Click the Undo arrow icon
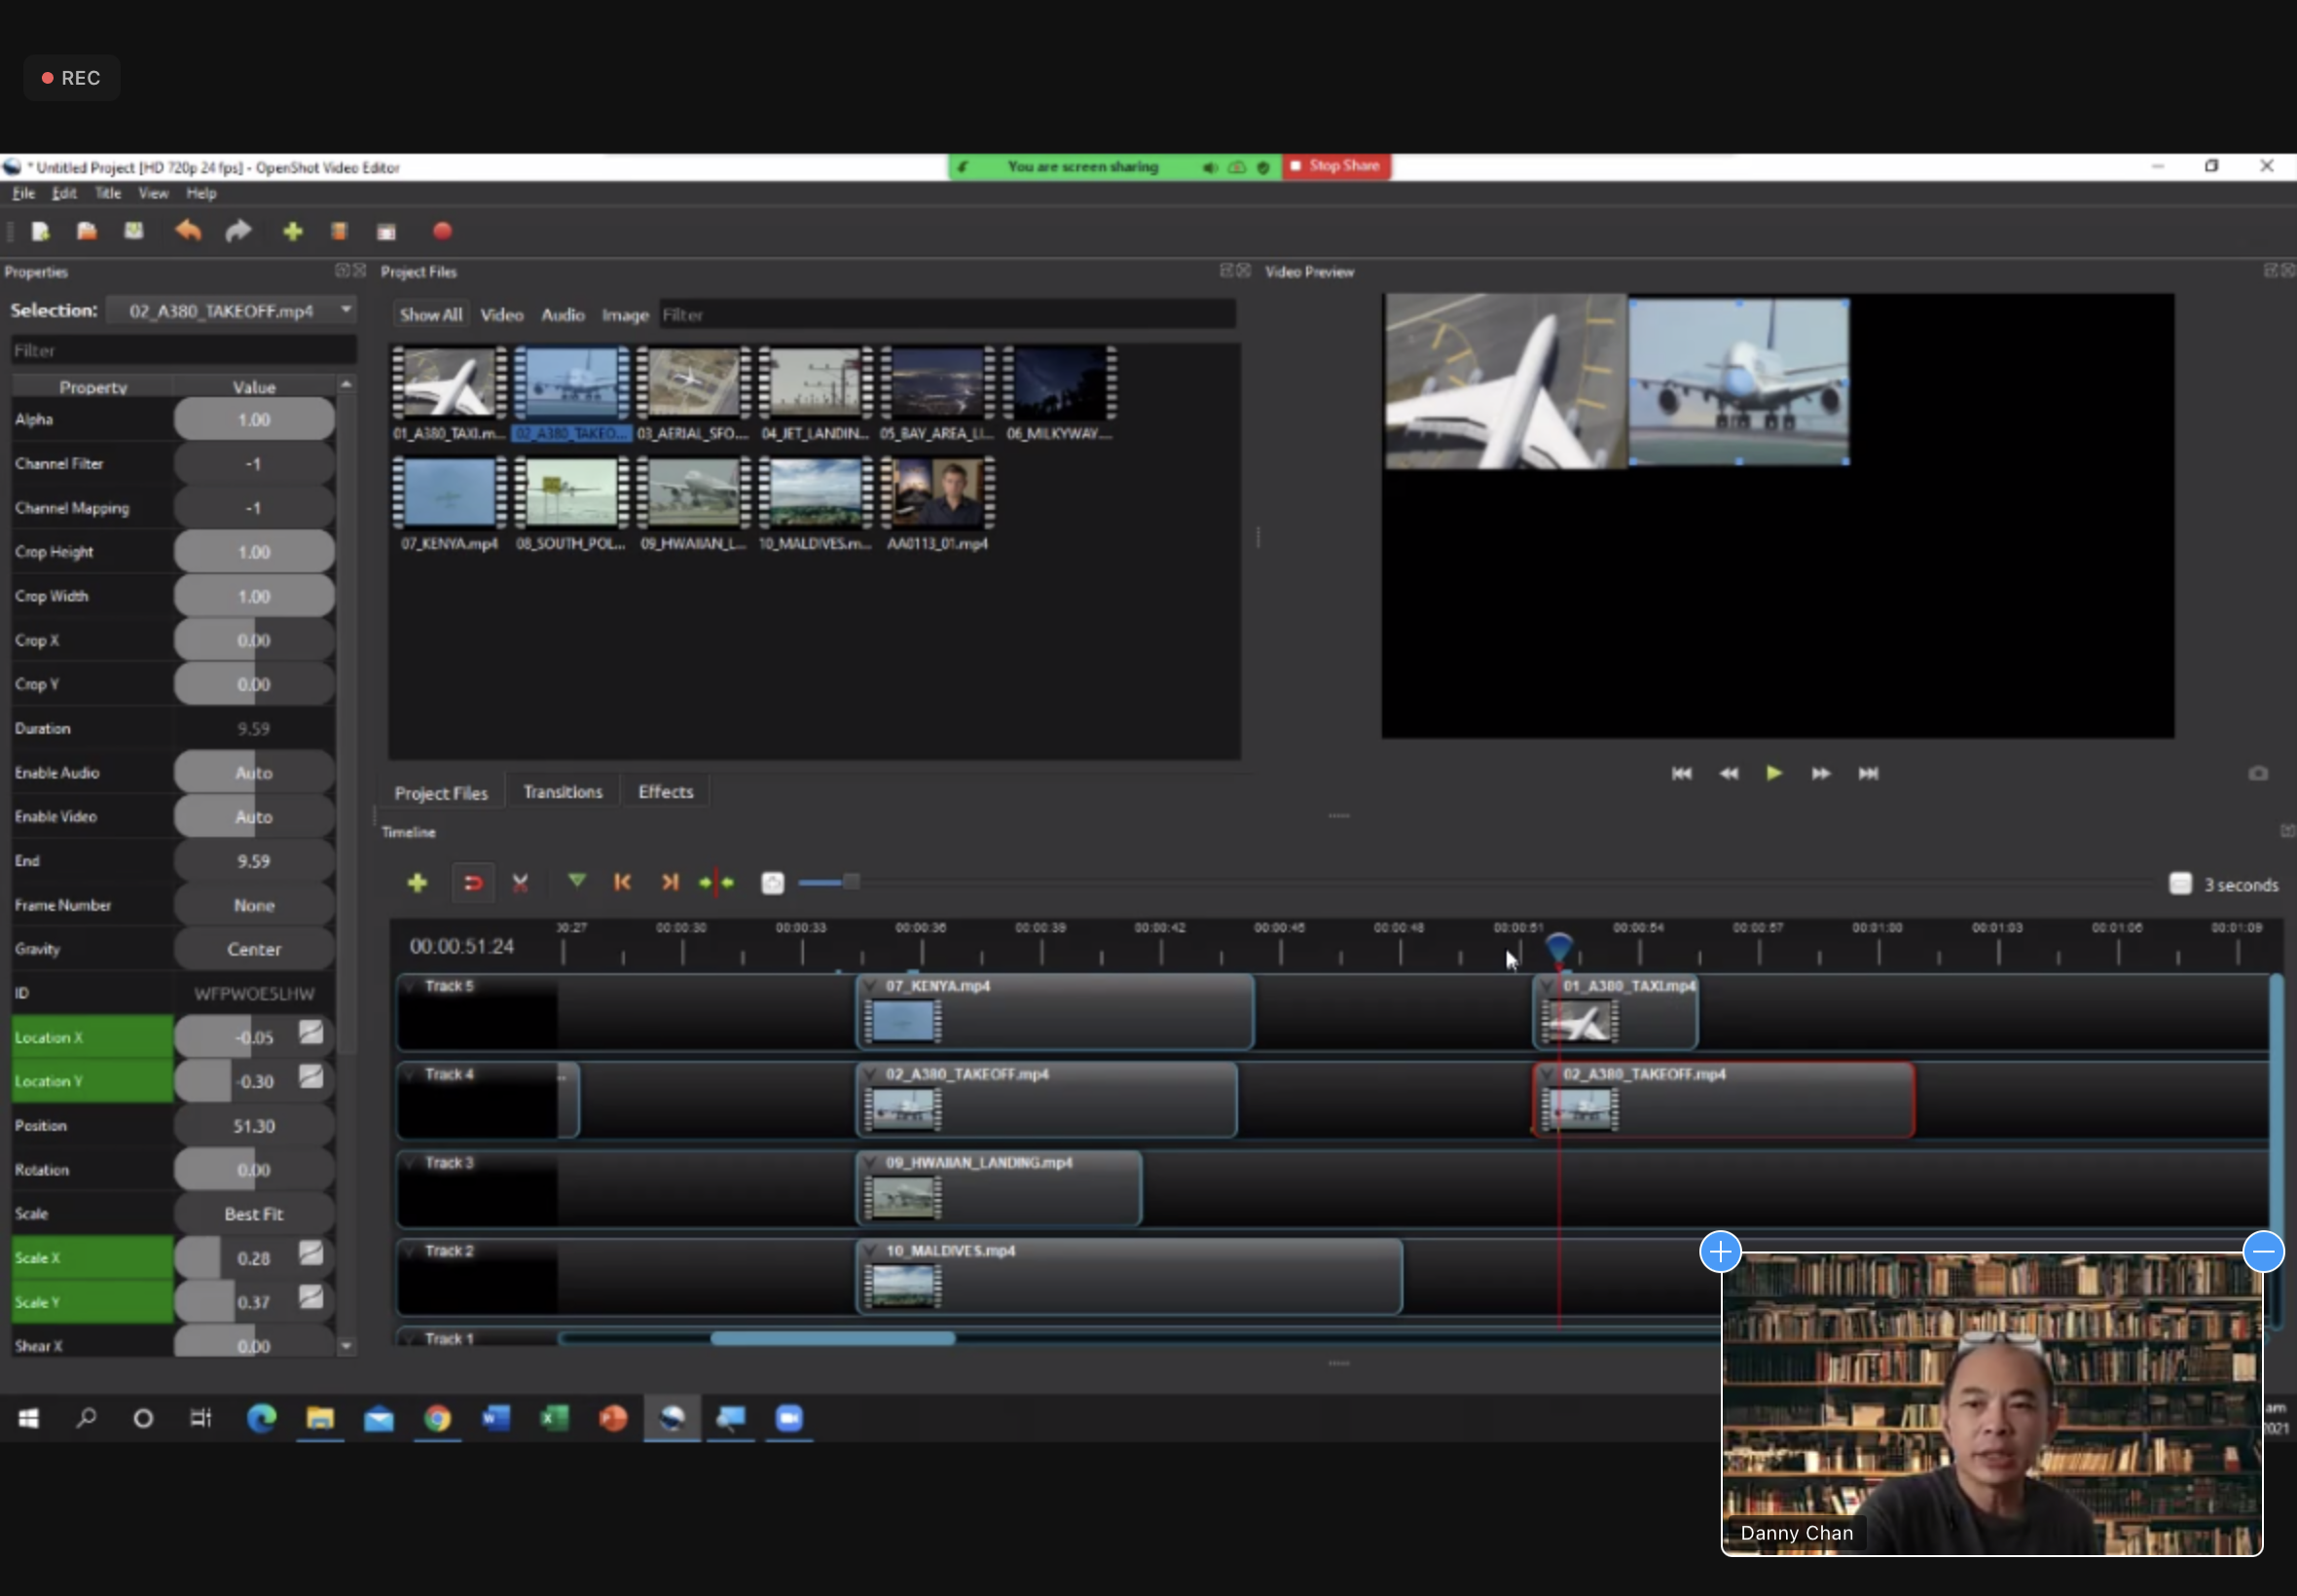 tap(188, 232)
